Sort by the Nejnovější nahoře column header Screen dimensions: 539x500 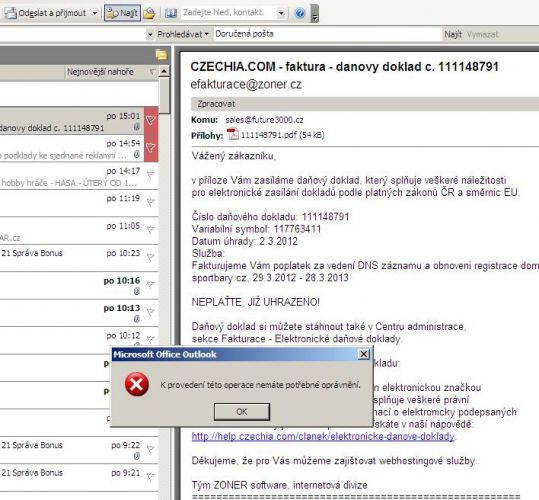pyautogui.click(x=100, y=72)
